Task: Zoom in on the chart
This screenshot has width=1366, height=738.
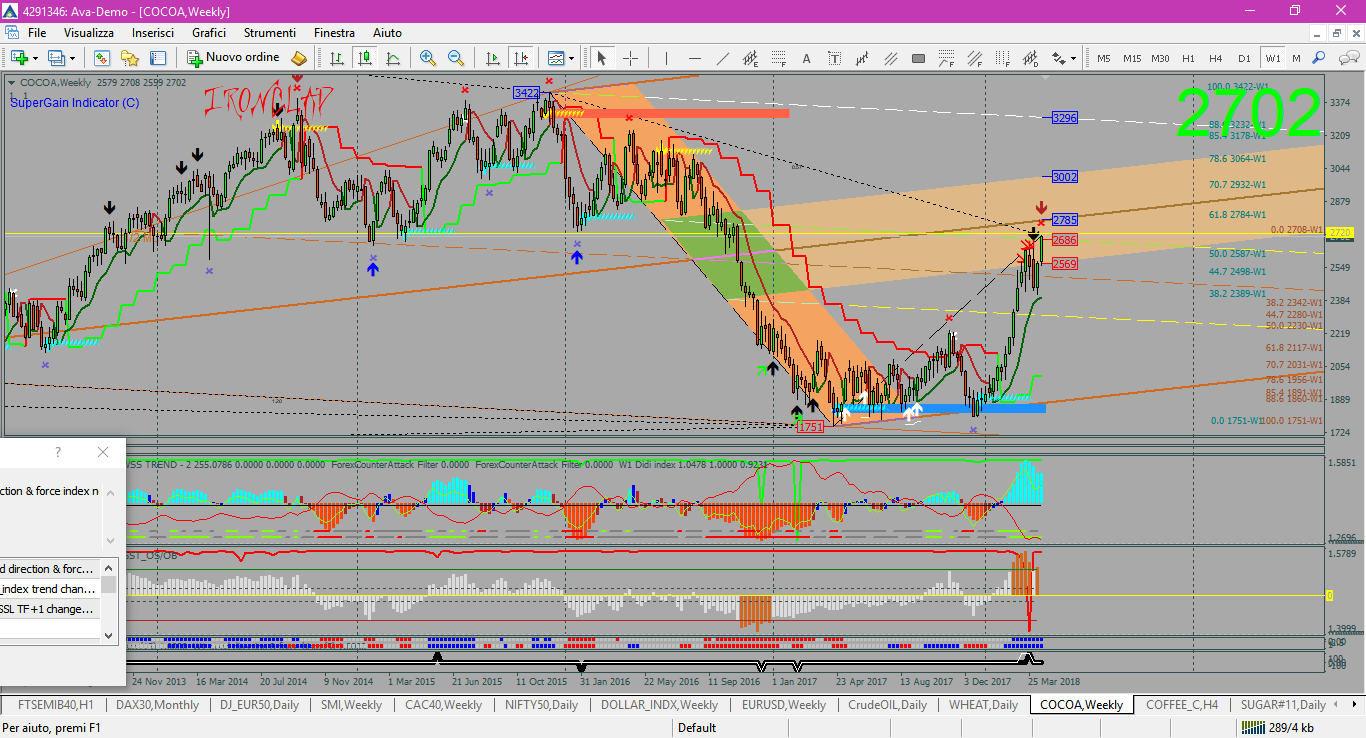Action: [428, 58]
